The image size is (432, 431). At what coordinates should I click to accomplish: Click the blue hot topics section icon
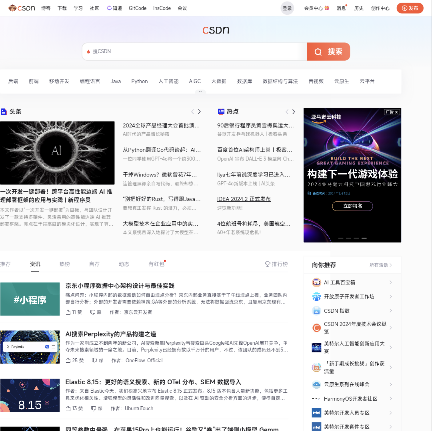(221, 112)
